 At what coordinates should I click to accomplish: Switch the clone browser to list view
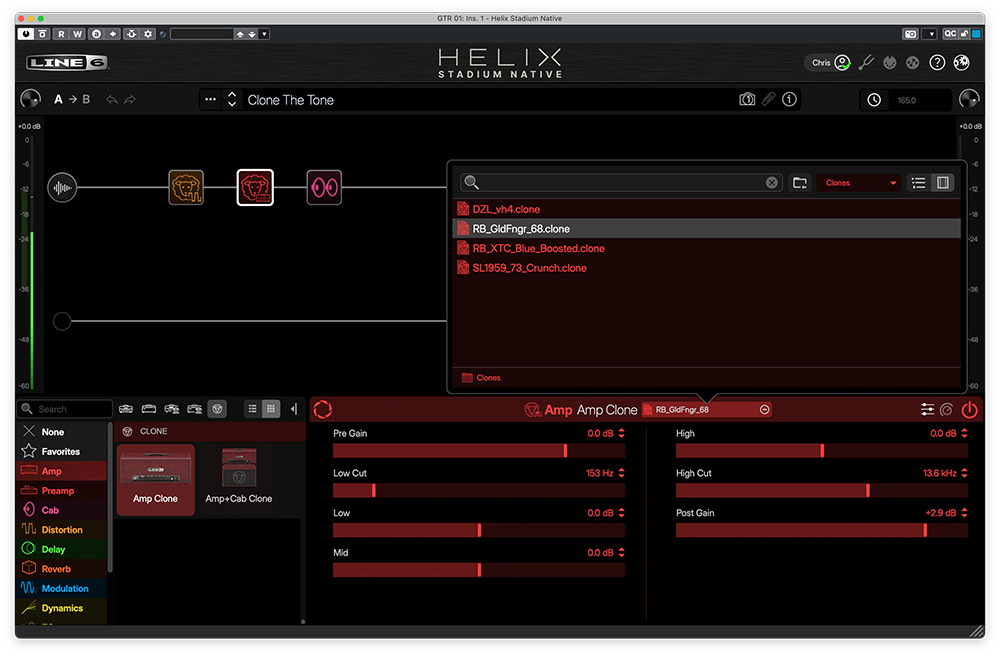918,183
